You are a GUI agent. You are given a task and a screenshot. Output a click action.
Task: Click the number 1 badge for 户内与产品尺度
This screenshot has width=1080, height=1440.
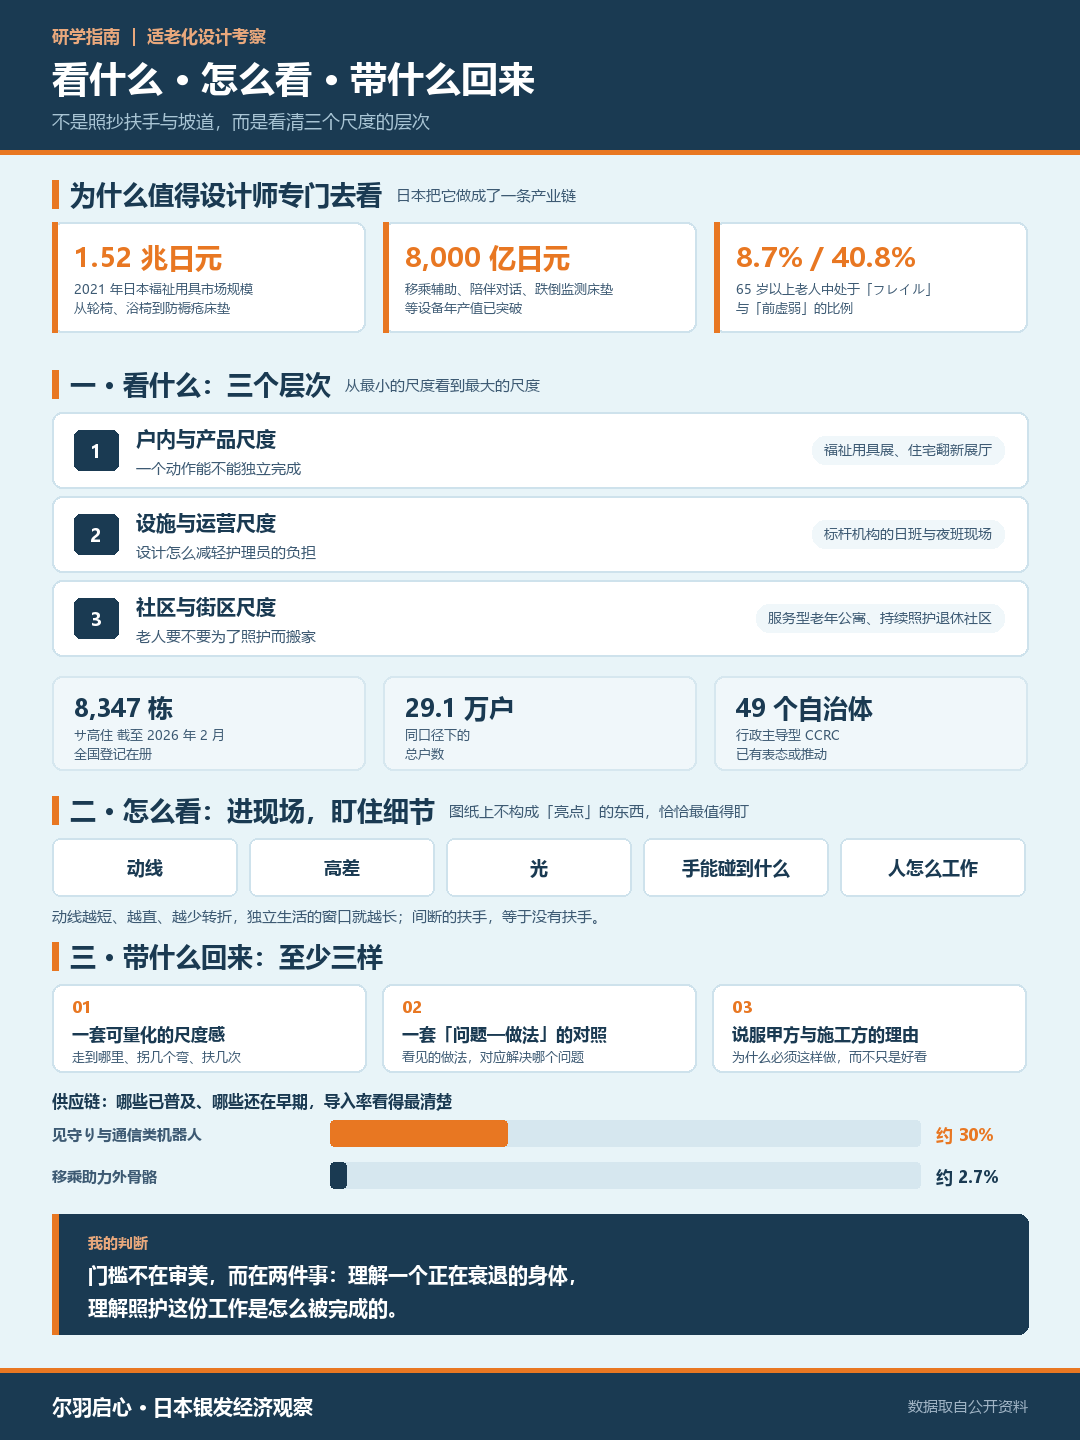tap(96, 451)
